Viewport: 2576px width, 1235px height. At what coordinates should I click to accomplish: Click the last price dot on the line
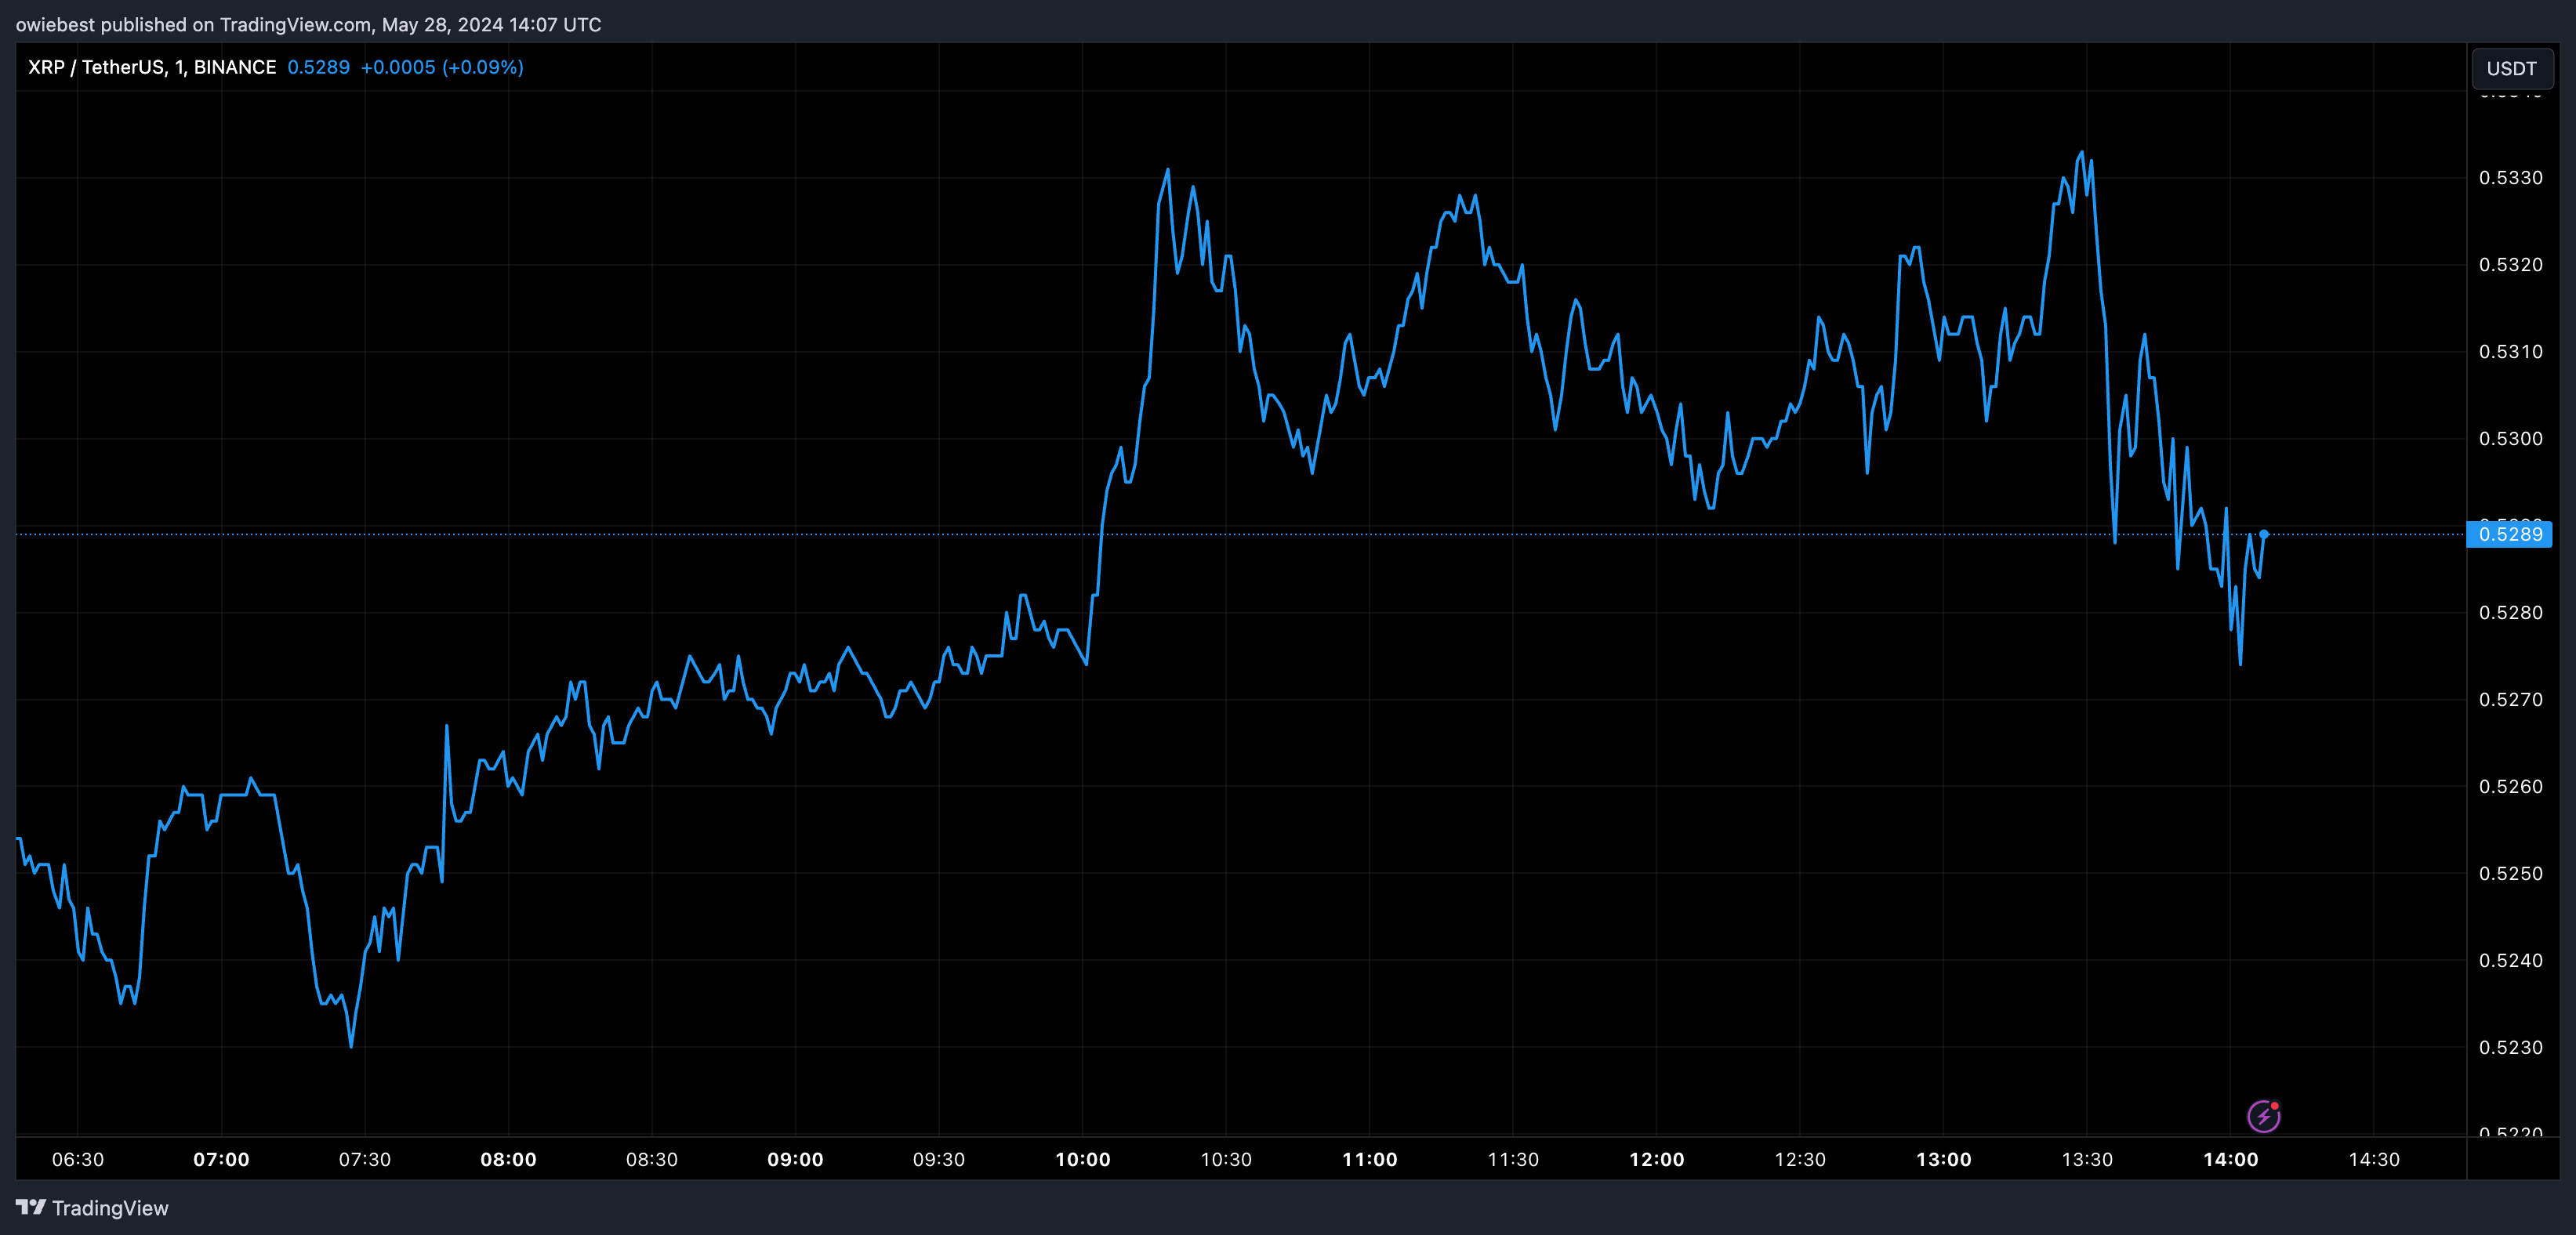click(x=2264, y=534)
